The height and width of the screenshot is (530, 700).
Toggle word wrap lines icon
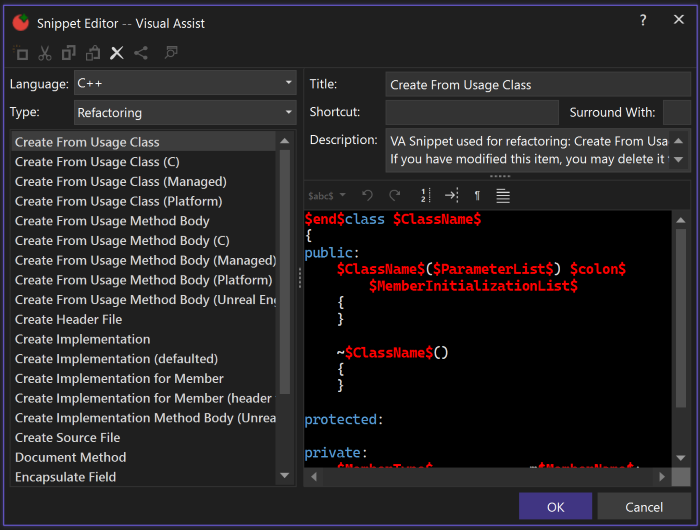coord(503,196)
